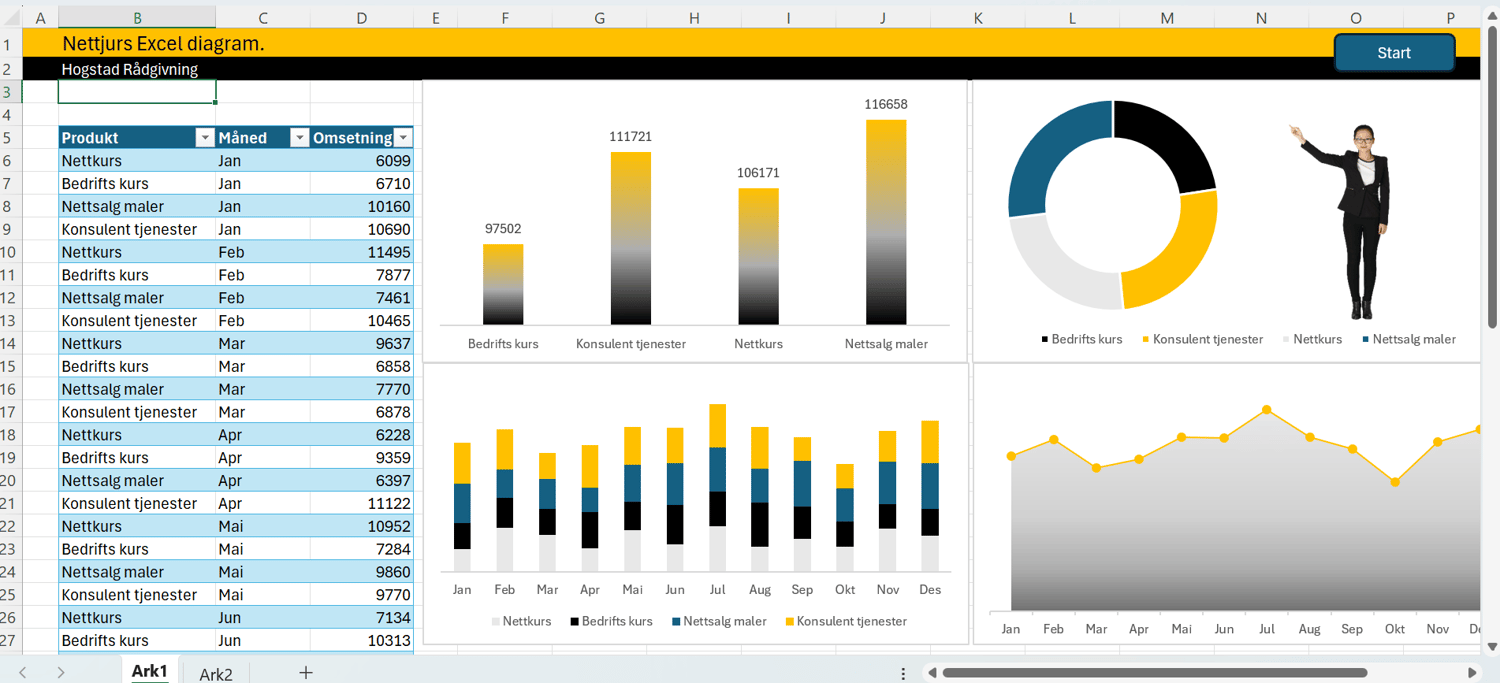Switch to the Ark2 sheet tab
This screenshot has height=683, width=1500.
coord(214,673)
